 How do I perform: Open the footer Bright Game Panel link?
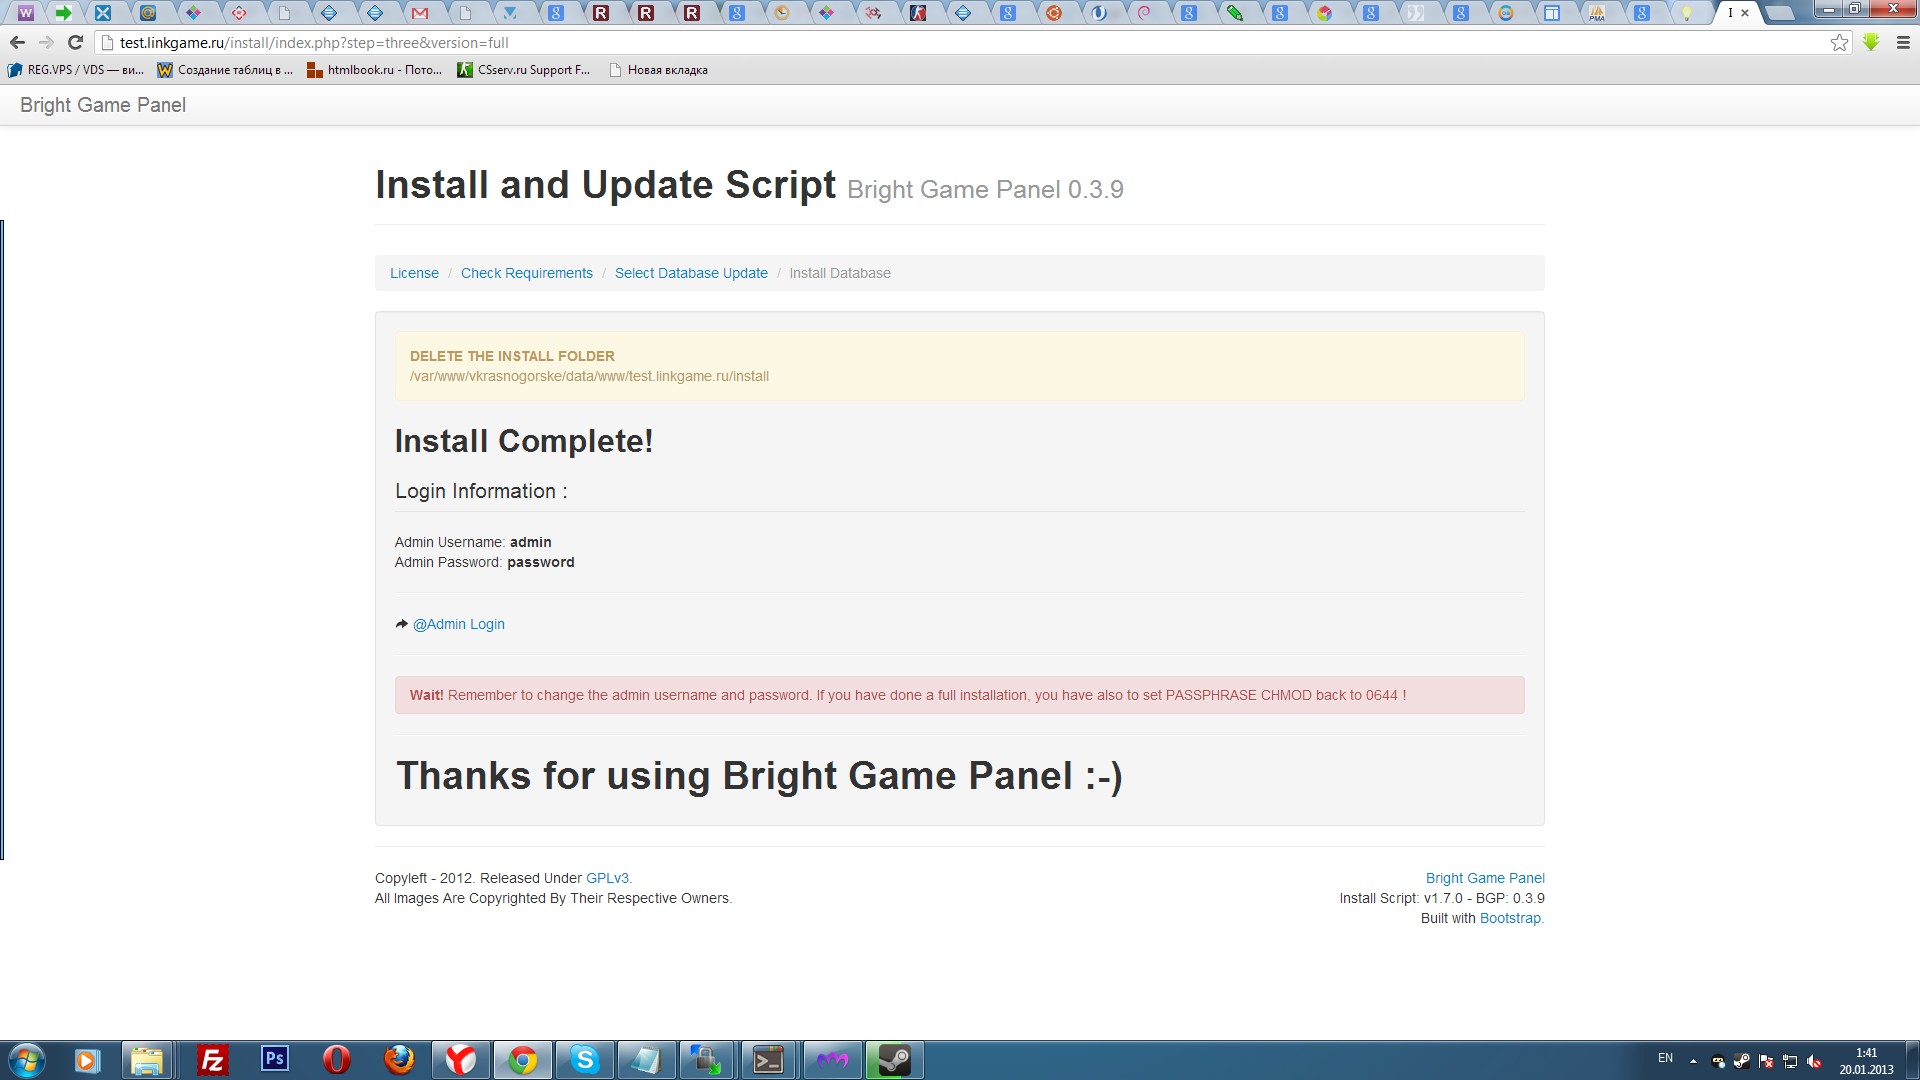click(x=1485, y=878)
